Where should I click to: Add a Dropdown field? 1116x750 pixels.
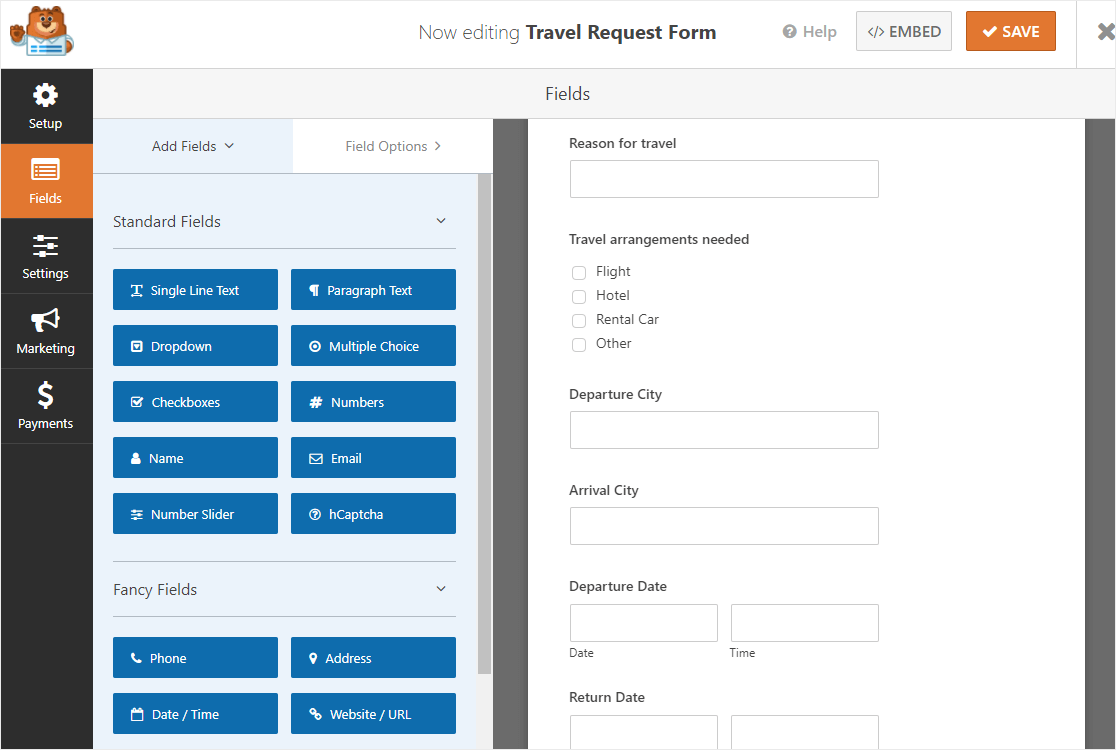[x=195, y=346]
